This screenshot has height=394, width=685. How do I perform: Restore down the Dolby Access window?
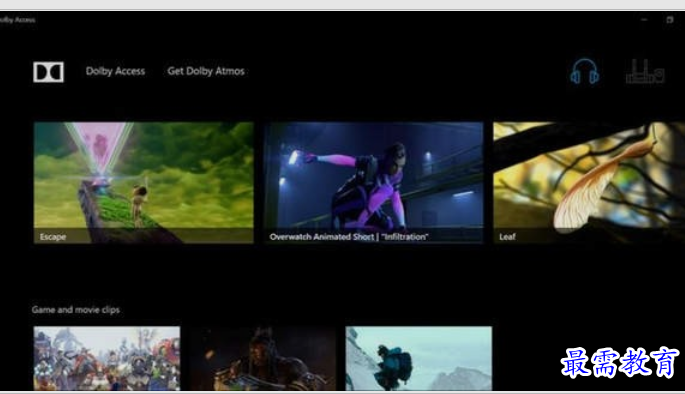click(x=670, y=20)
